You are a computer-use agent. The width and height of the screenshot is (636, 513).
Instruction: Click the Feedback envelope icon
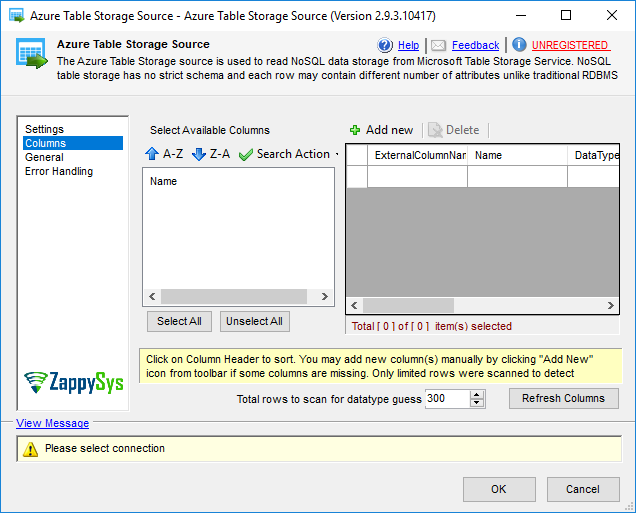pyautogui.click(x=438, y=45)
